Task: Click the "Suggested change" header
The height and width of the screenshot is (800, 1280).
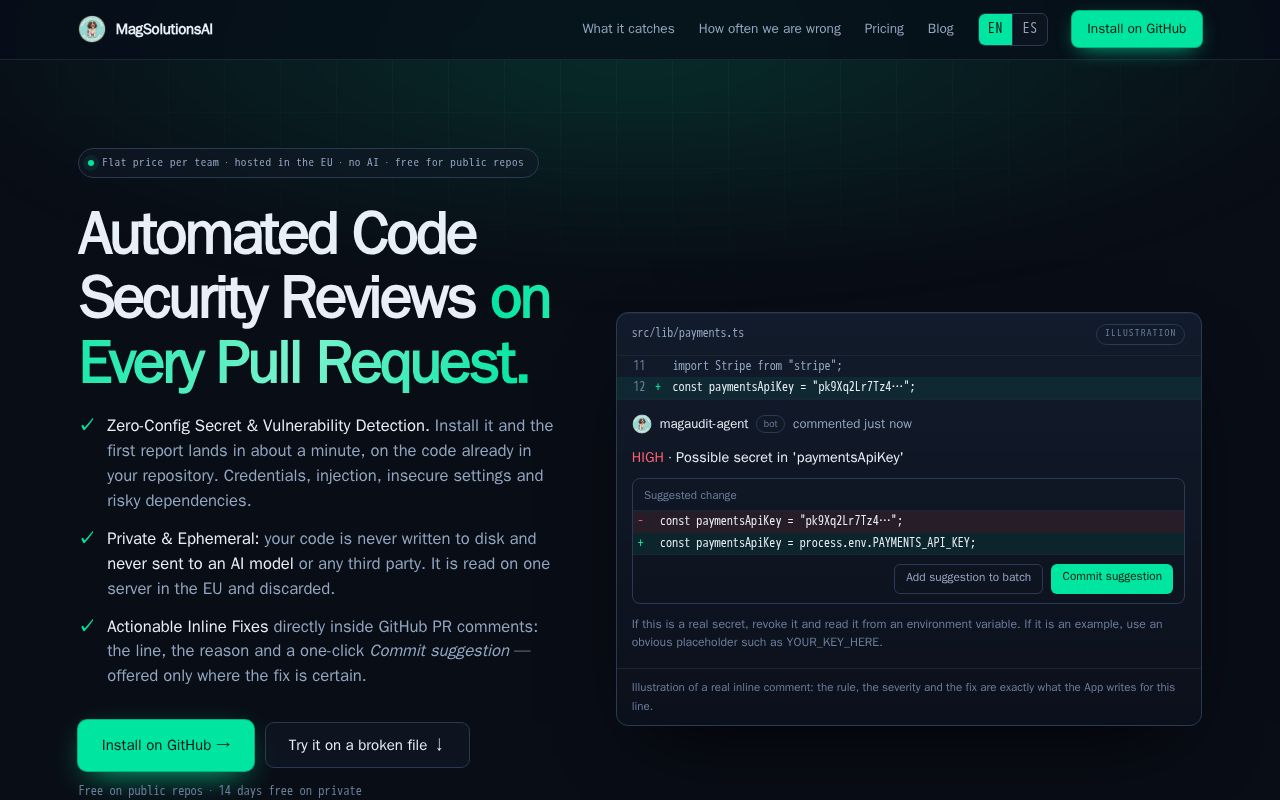Action: coord(690,495)
